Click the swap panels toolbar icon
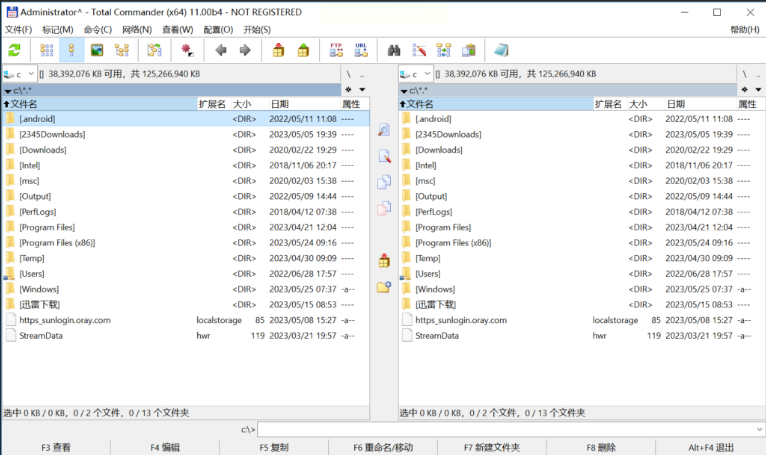The width and height of the screenshot is (766, 455). [x=154, y=50]
